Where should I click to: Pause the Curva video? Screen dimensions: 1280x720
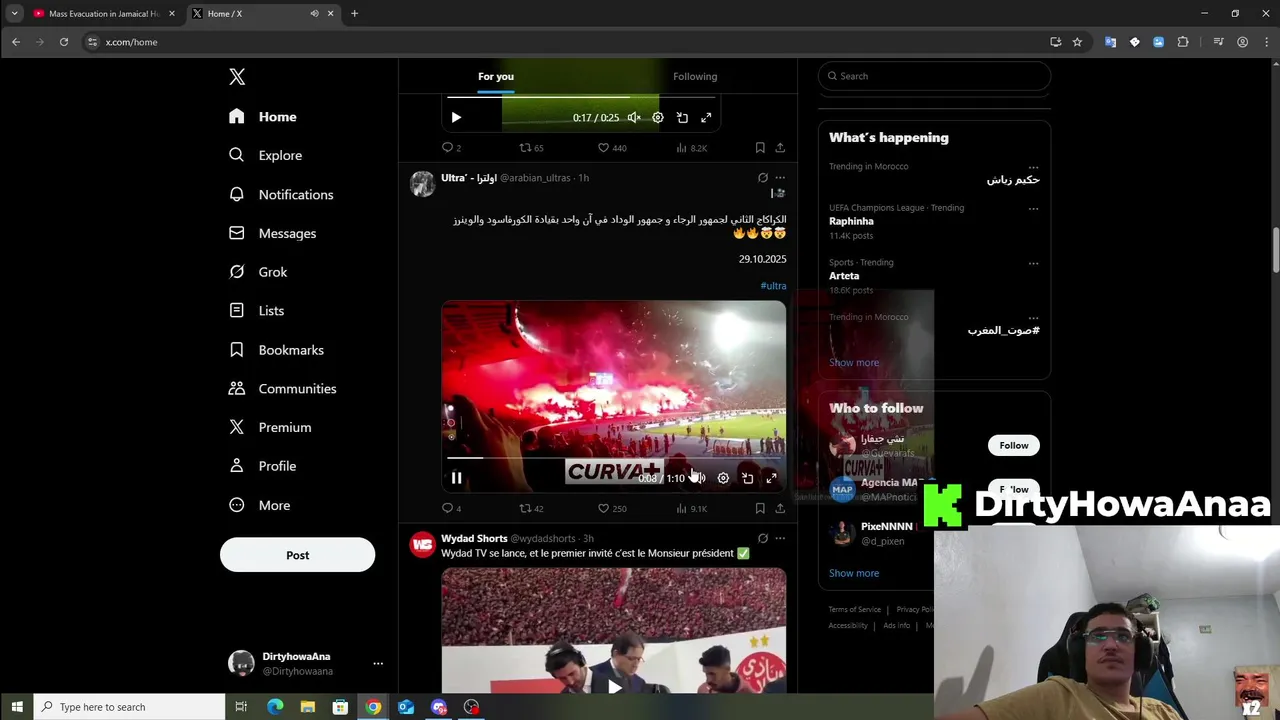[x=456, y=478]
